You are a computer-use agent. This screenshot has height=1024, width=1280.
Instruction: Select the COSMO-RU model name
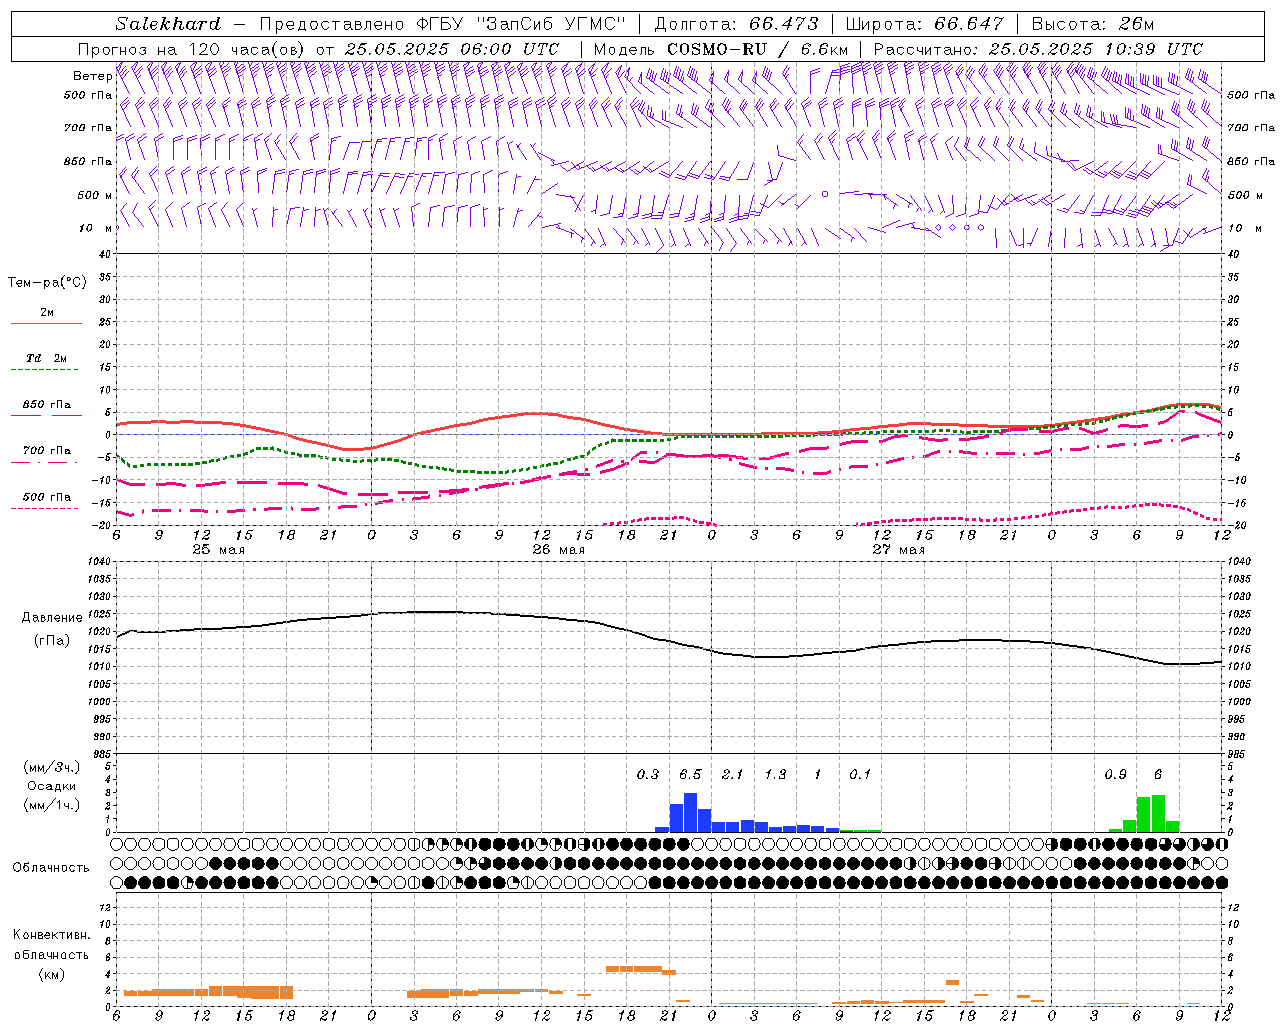point(716,49)
